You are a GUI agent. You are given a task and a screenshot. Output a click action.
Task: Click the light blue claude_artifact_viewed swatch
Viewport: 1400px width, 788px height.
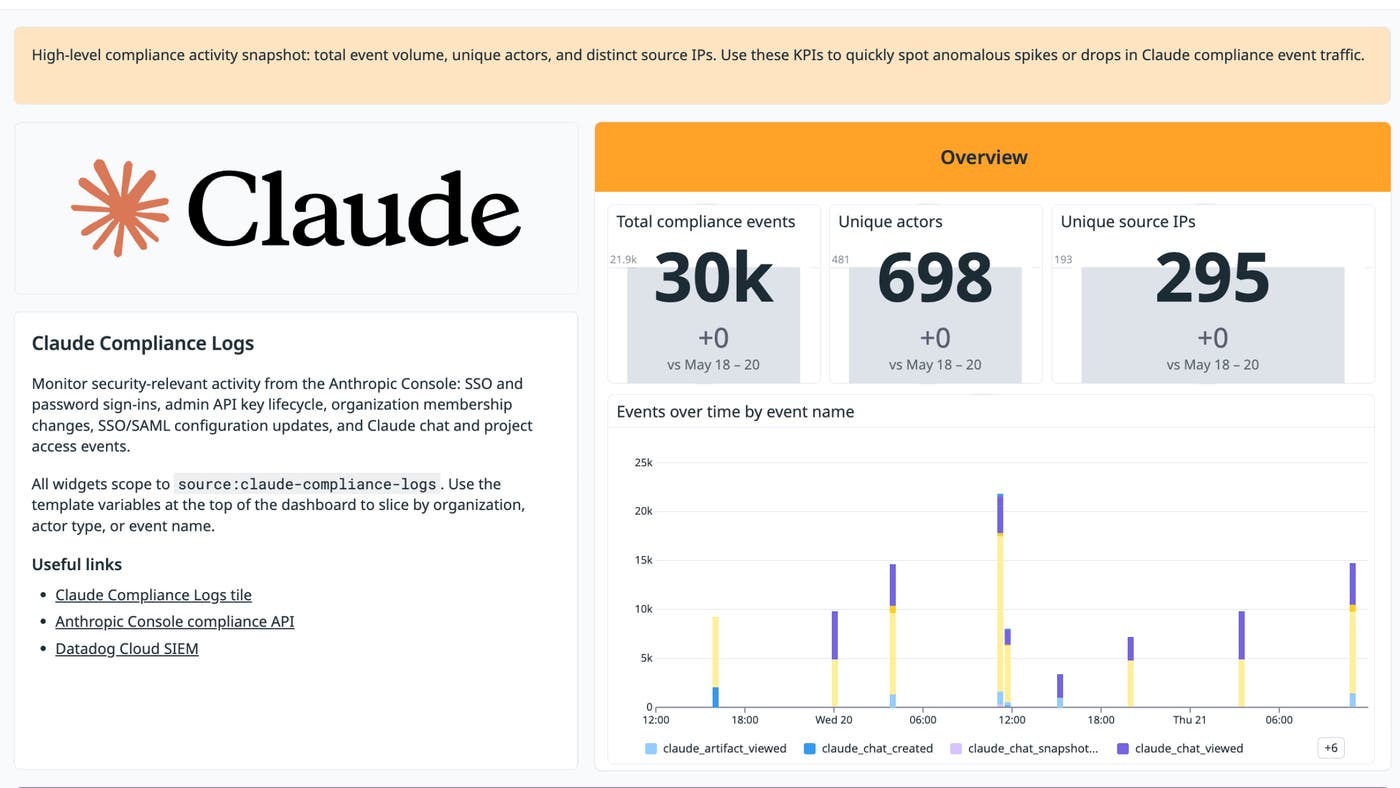pos(651,748)
